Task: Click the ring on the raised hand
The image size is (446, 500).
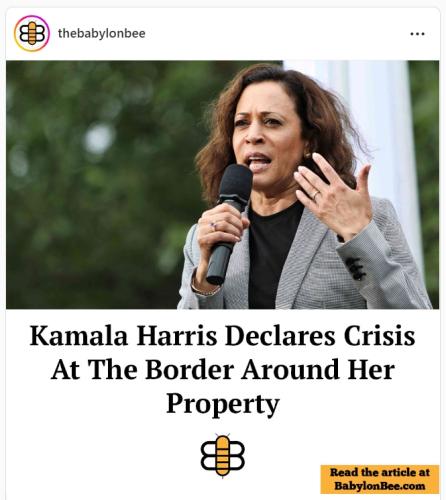Action: [315, 195]
